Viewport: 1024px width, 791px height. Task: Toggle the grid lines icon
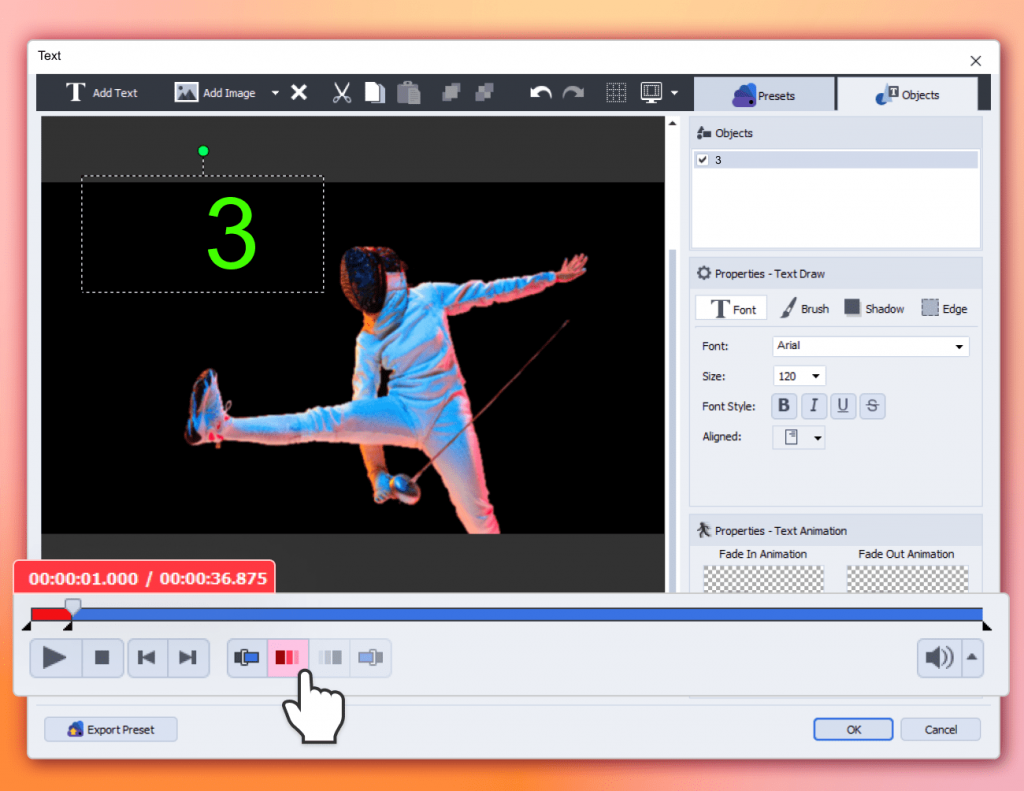pos(617,93)
